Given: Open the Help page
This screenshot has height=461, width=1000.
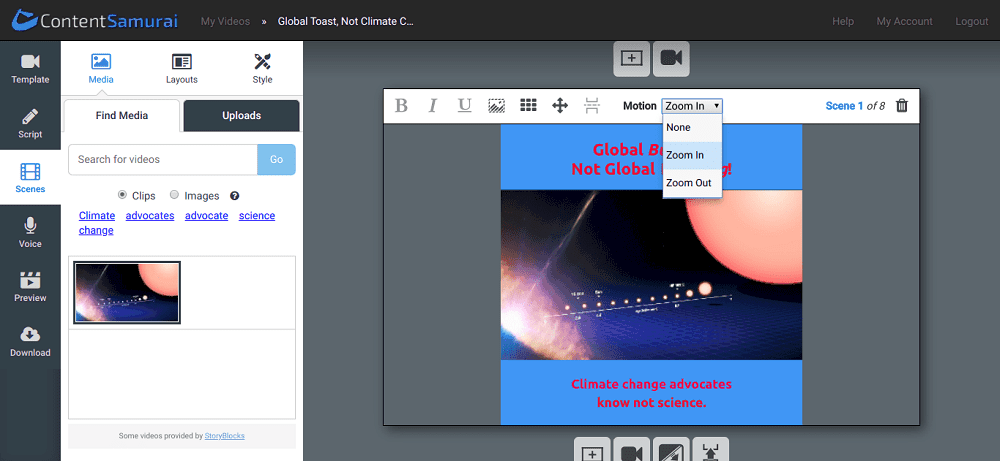Looking at the screenshot, I should (x=843, y=21).
